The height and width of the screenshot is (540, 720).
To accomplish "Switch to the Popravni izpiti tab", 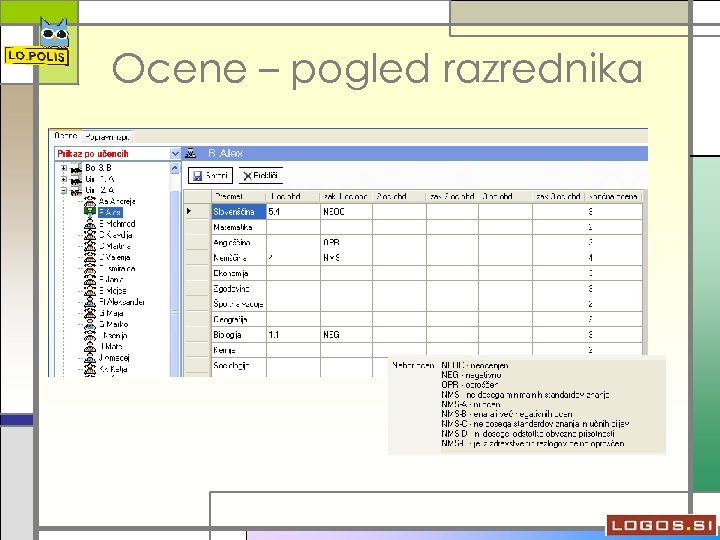I will click(107, 137).
